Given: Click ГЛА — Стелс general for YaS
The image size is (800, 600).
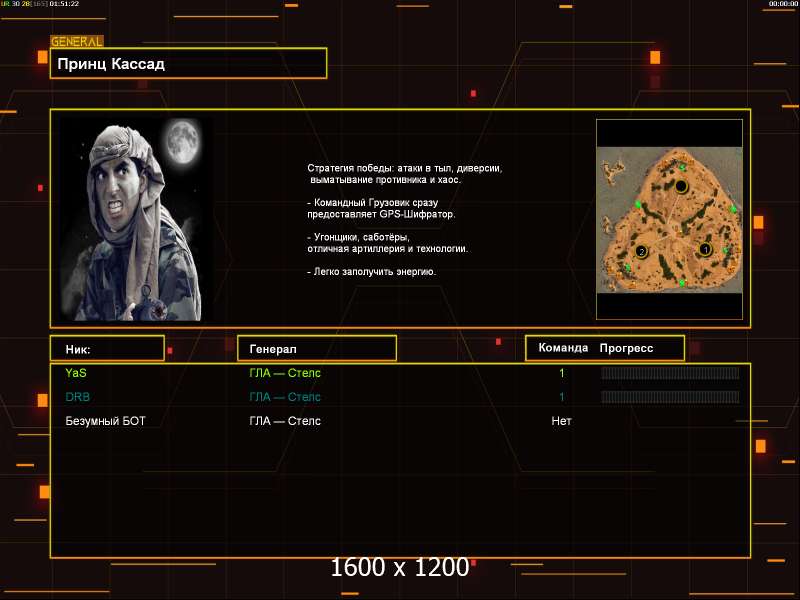Looking at the screenshot, I should pos(285,373).
